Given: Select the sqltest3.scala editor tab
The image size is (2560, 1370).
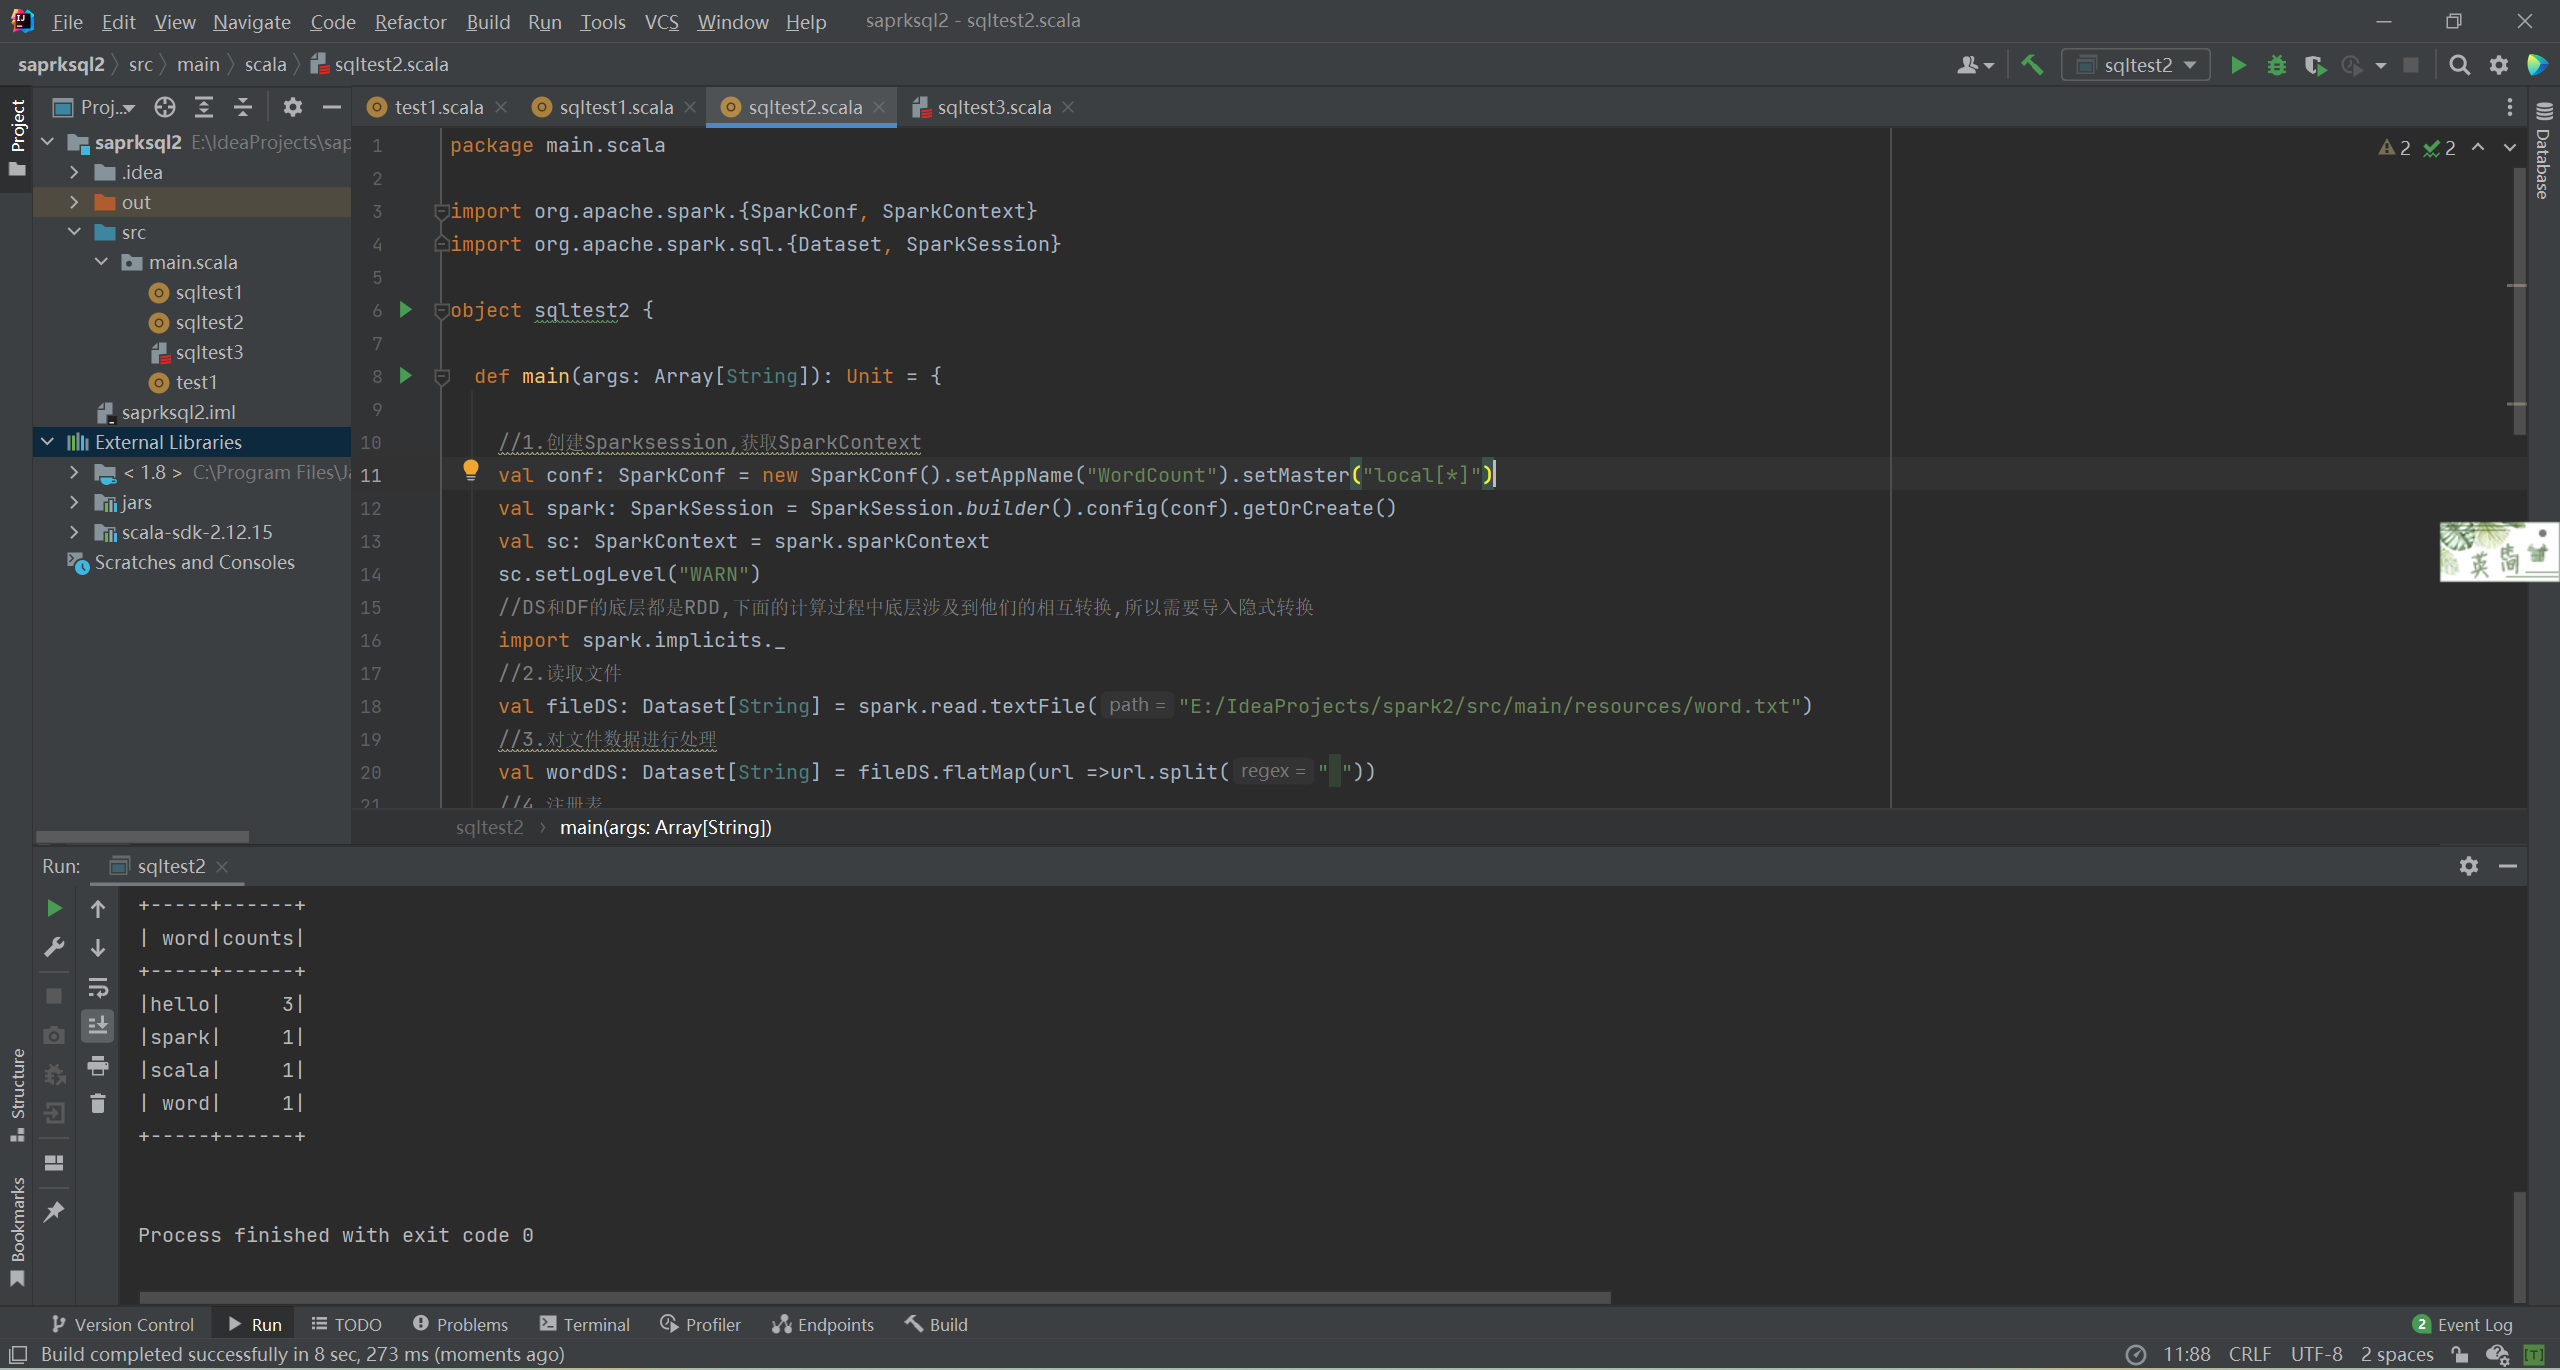Looking at the screenshot, I should click(x=990, y=107).
